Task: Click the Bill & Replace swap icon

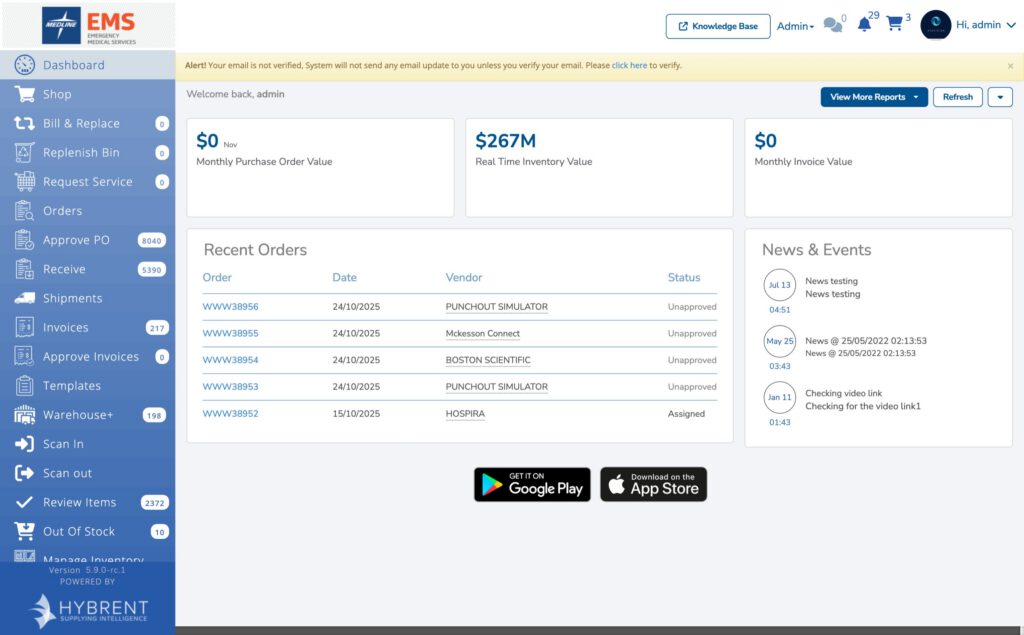Action: coord(24,123)
